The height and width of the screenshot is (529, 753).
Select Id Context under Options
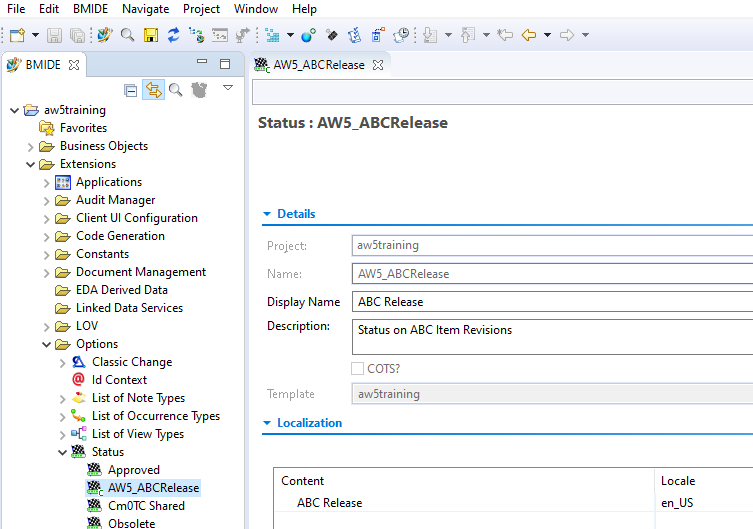coord(119,380)
